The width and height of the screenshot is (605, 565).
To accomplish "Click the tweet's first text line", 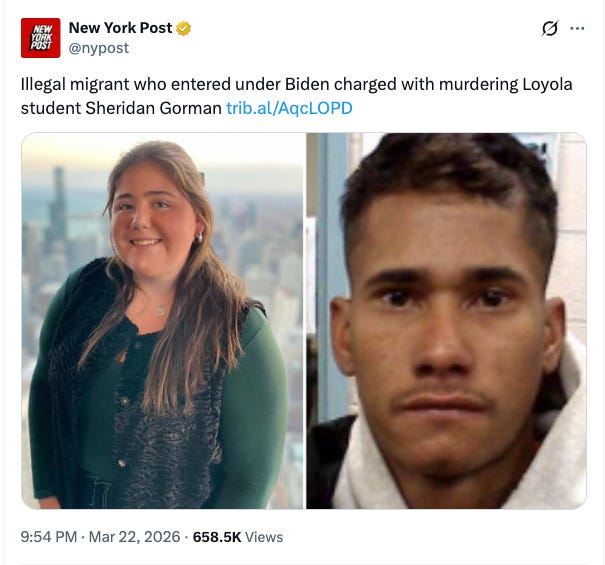I will [296, 85].
